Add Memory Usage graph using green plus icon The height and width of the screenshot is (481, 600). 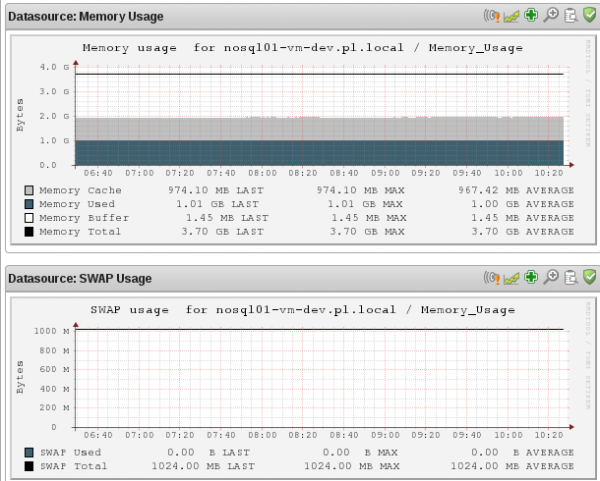point(531,16)
